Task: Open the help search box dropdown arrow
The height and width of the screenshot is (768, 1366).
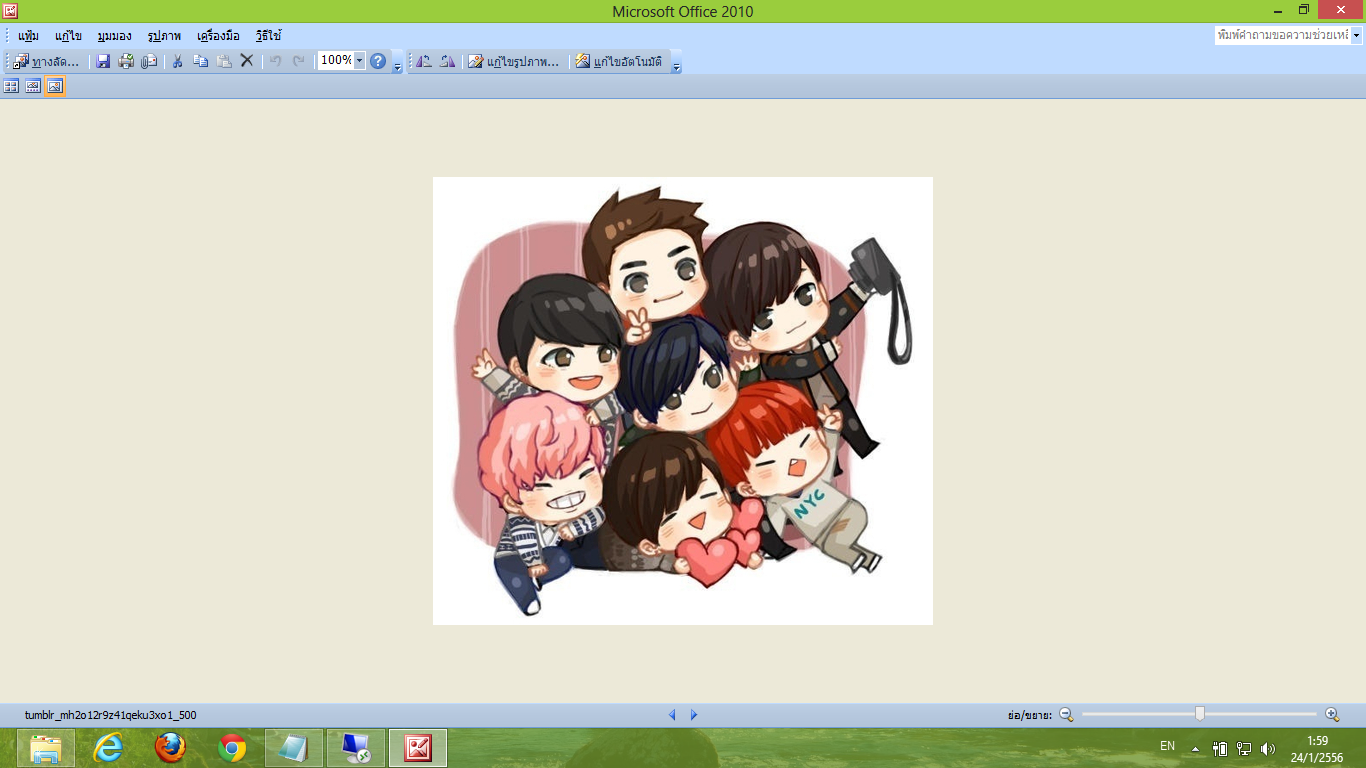Action: click(1357, 36)
